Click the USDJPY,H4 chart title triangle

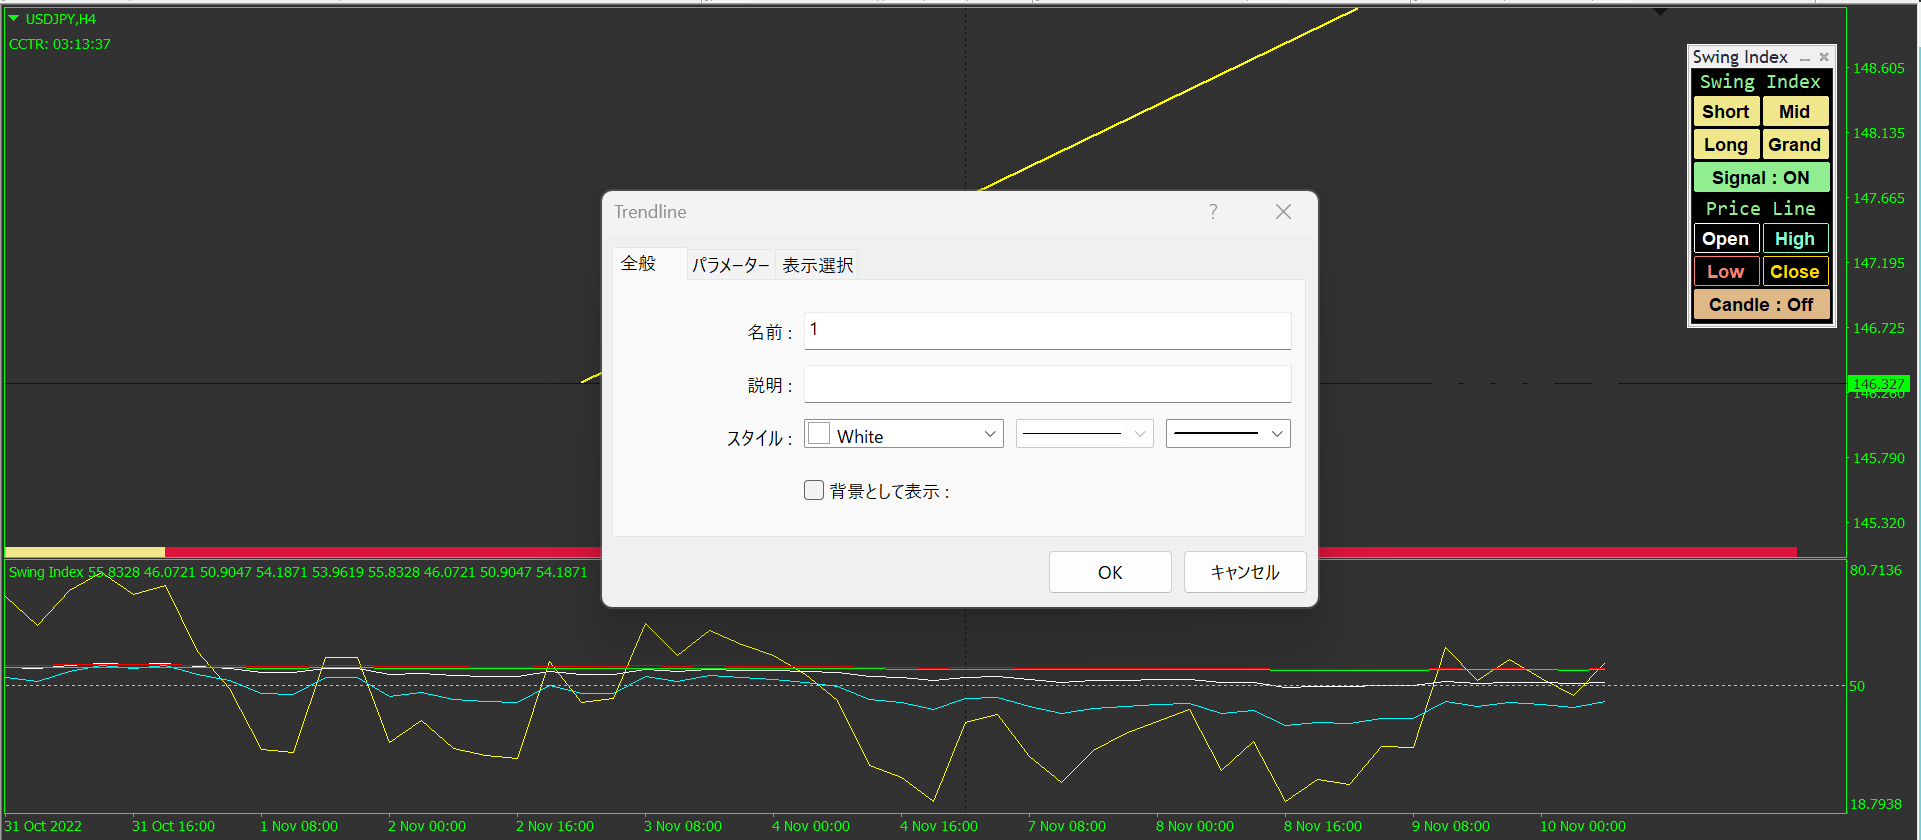[14, 19]
